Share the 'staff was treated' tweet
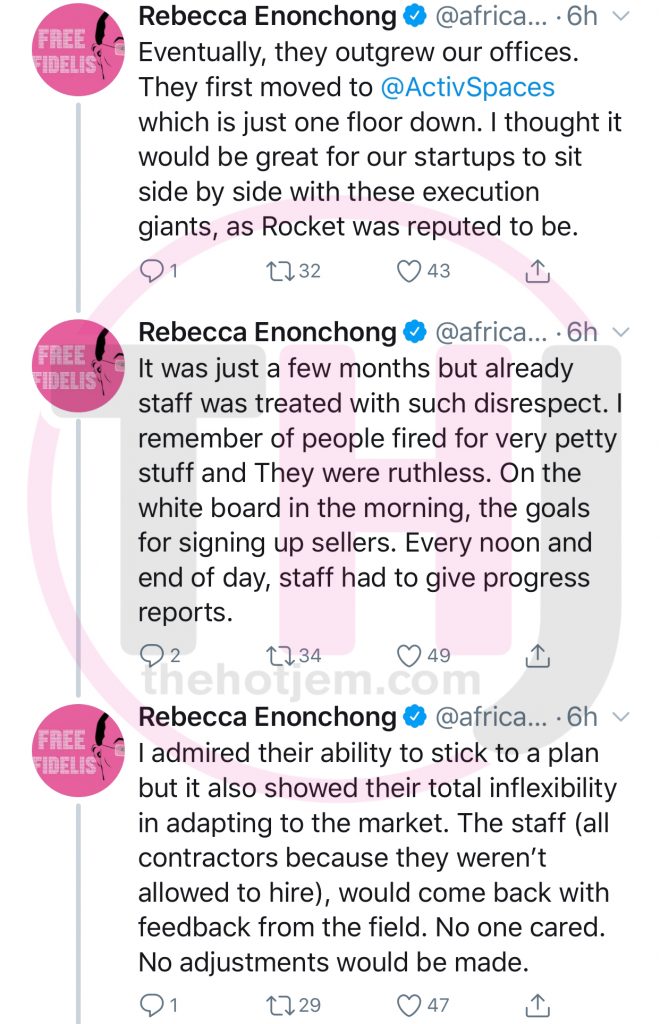Screen dimensions: 660x1024 537,655
